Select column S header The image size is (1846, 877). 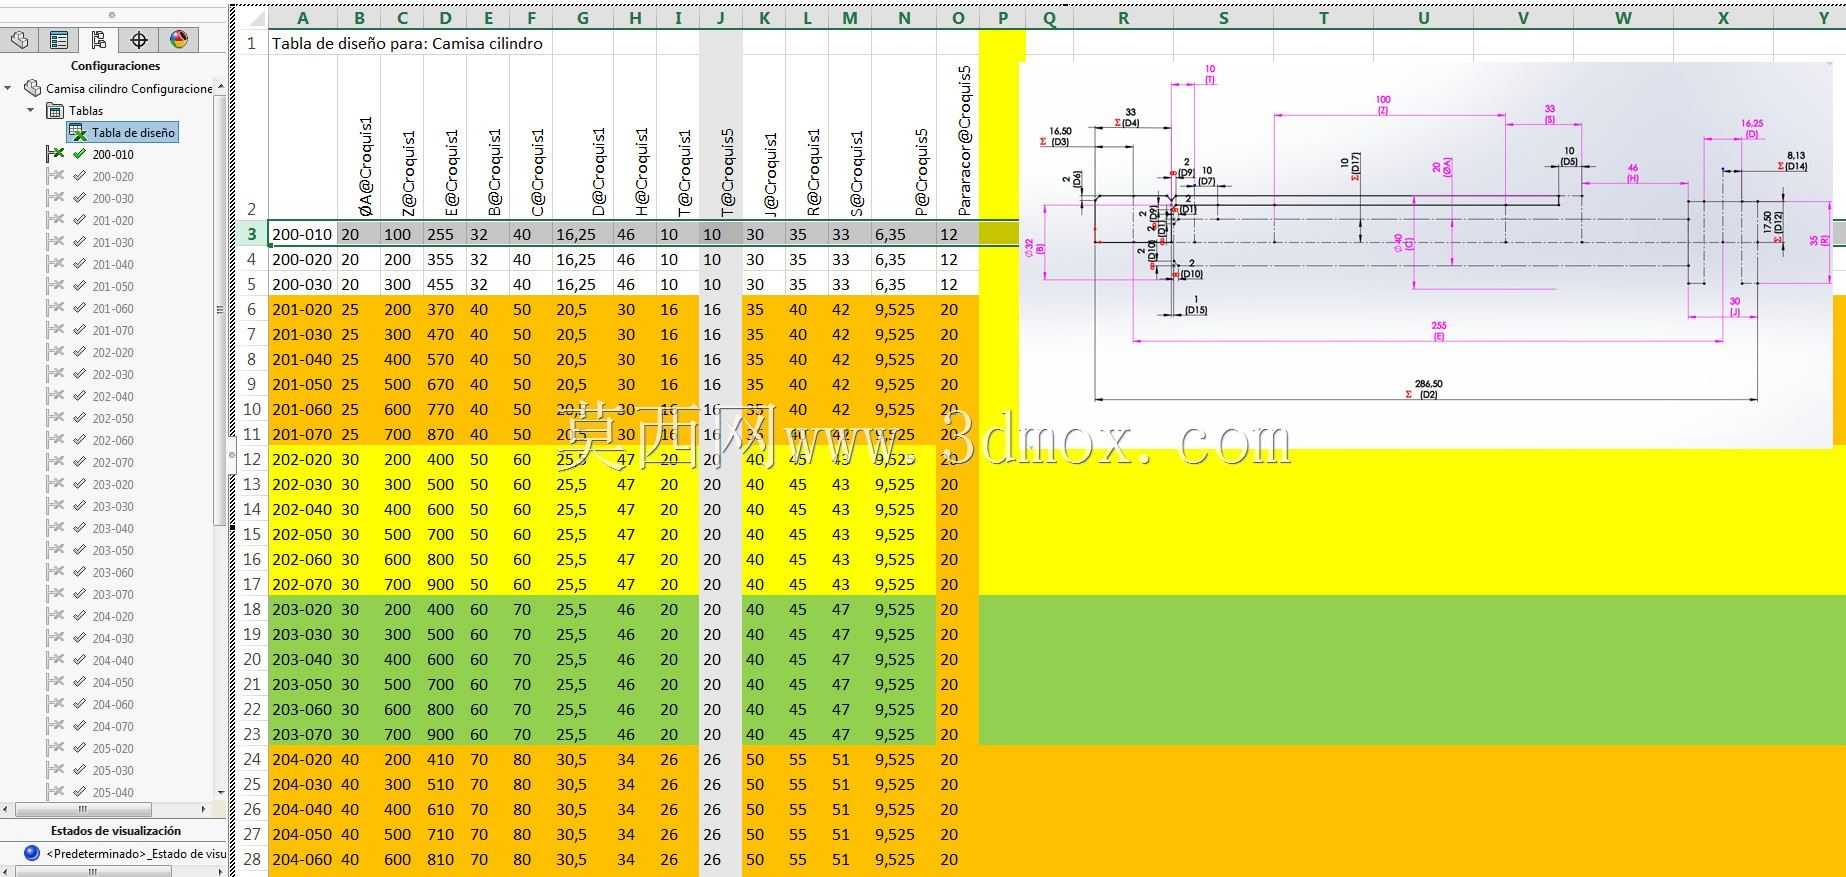pyautogui.click(x=1224, y=18)
